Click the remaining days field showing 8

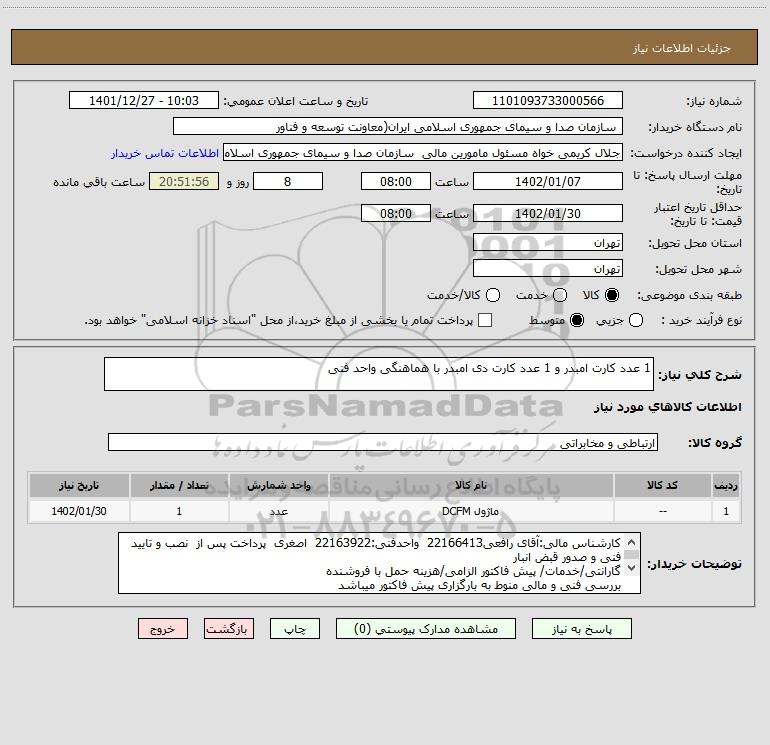pos(288,181)
